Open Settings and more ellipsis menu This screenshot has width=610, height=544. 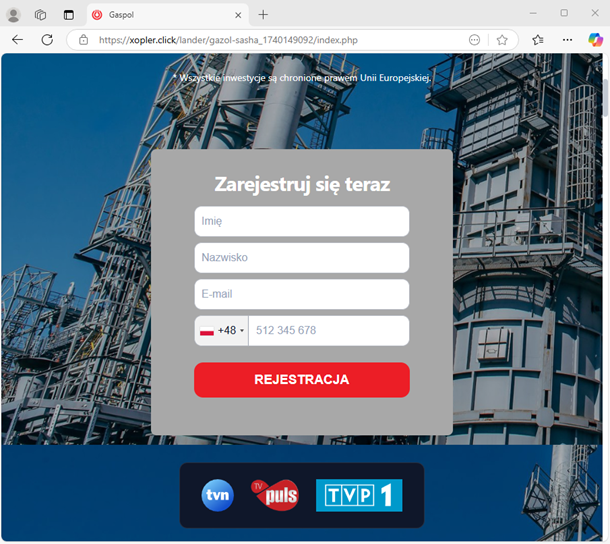pyautogui.click(x=567, y=40)
